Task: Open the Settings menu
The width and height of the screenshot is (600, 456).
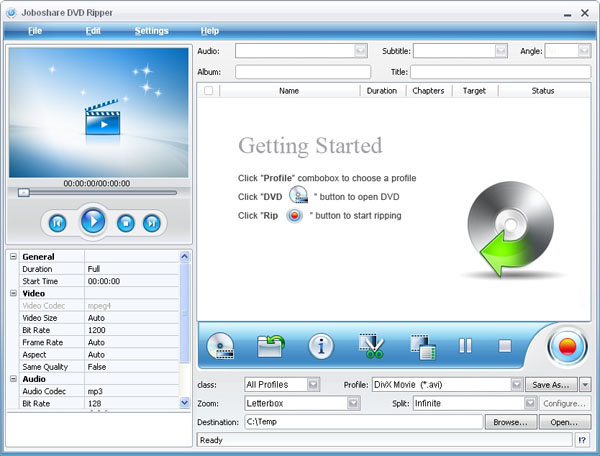Action: click(152, 31)
